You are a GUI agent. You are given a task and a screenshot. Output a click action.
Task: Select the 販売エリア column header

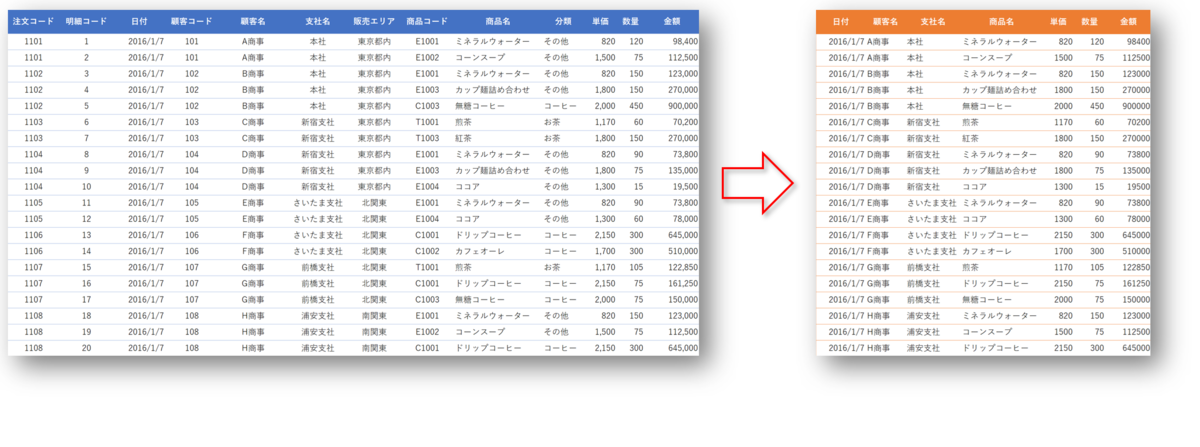click(x=375, y=21)
